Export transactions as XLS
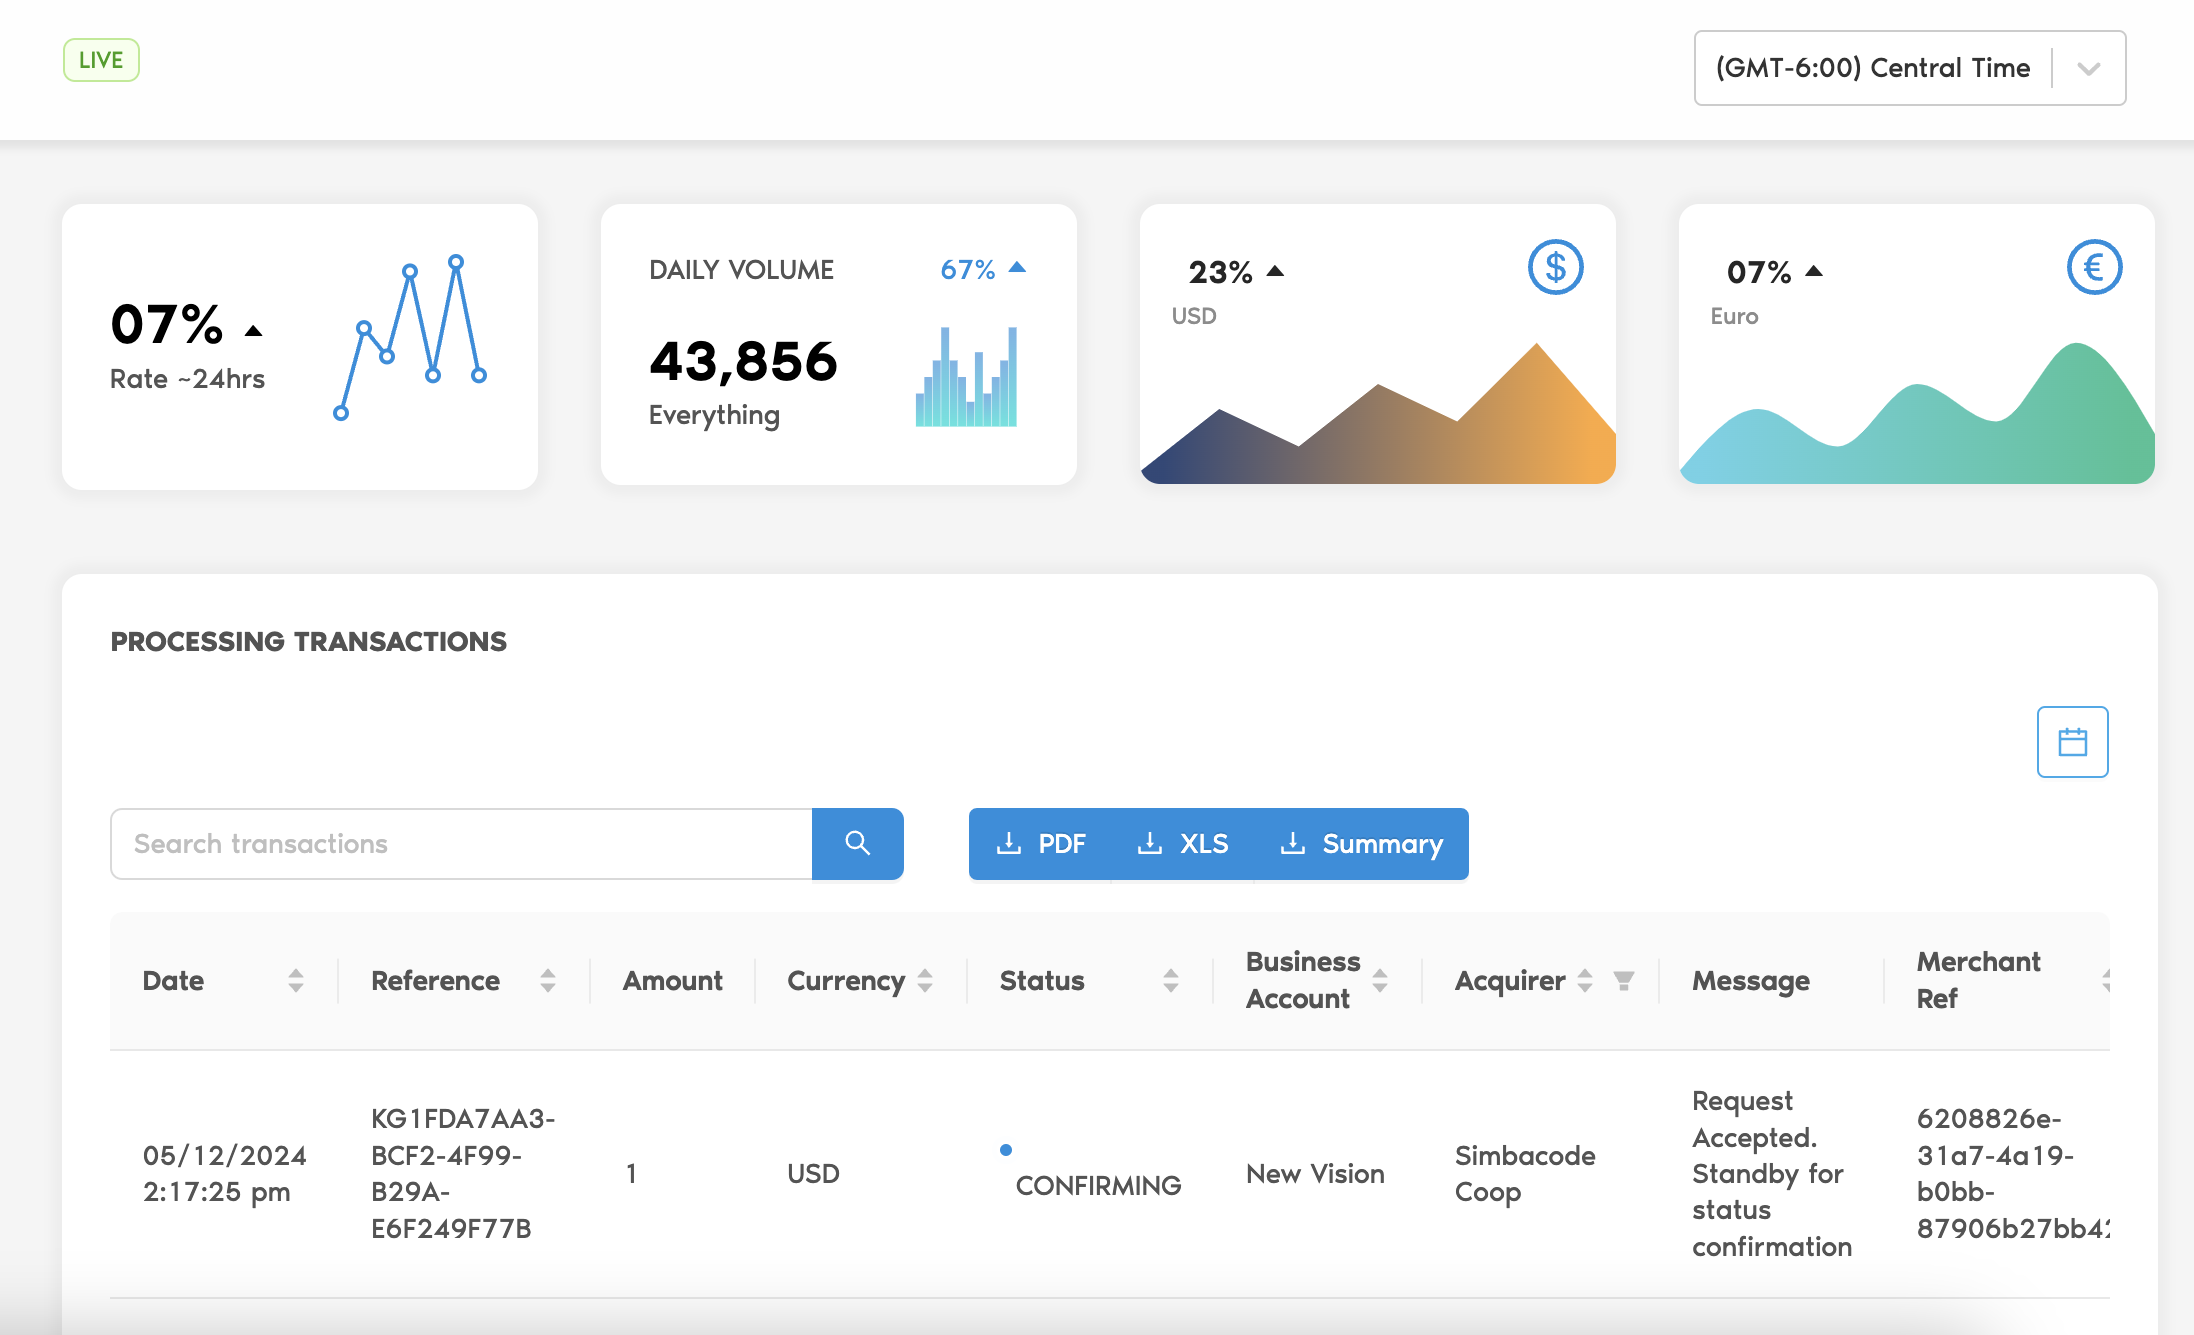2194x1335 pixels. (x=1183, y=844)
